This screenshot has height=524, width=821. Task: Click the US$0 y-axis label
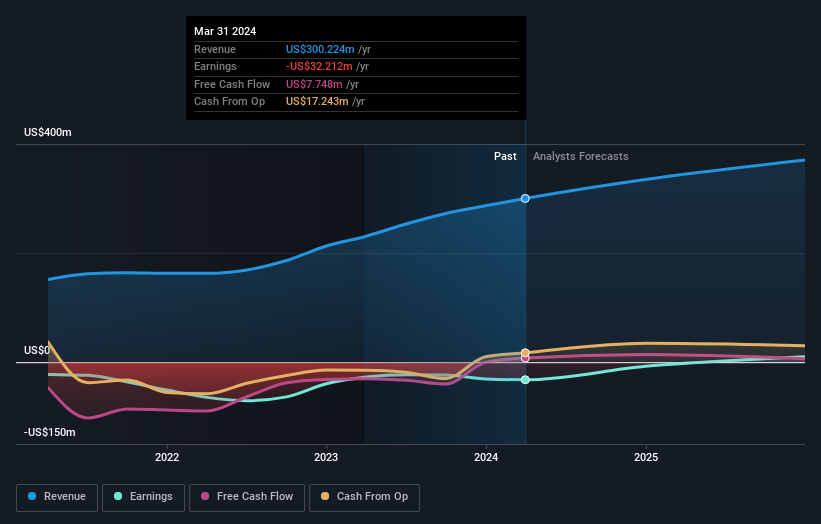click(37, 350)
